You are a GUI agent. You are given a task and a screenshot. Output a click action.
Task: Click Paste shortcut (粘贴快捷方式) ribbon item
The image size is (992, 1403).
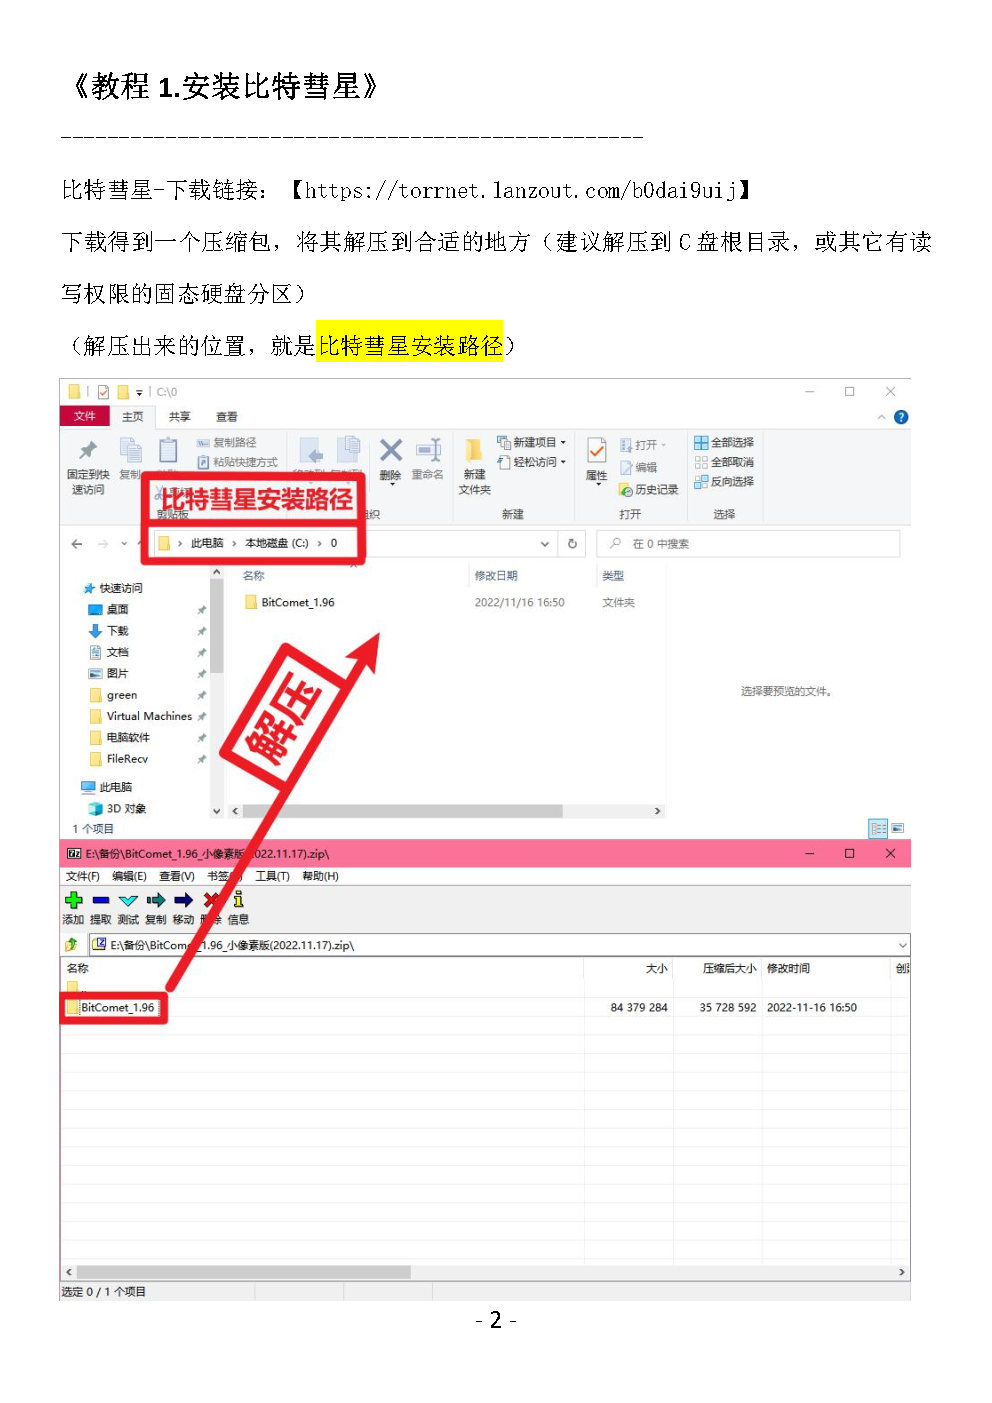click(x=238, y=462)
